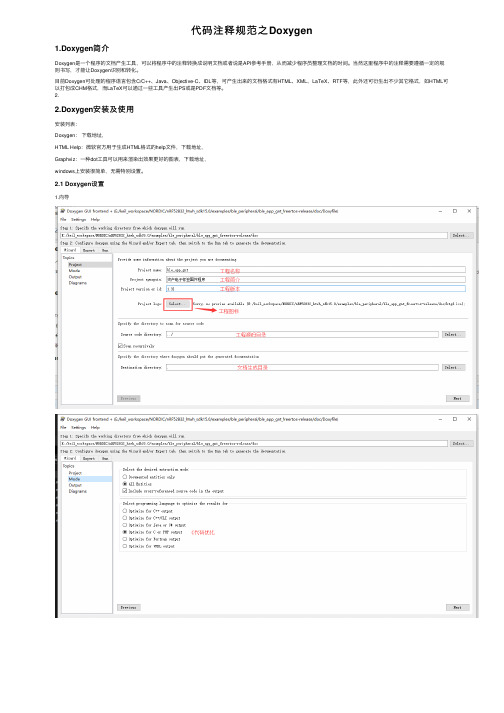Select Diagrams topic in Mode-settings window tree

[77, 491]
